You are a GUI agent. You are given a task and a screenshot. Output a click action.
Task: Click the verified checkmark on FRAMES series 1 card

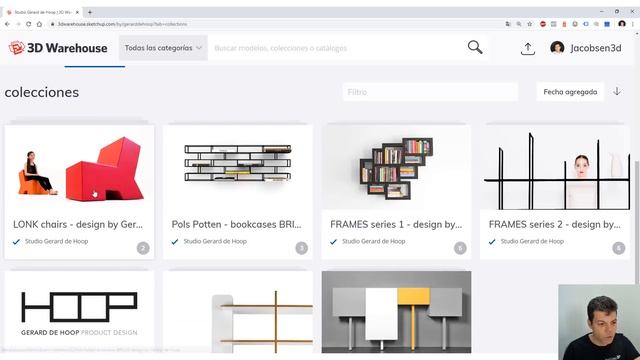pyautogui.click(x=333, y=242)
